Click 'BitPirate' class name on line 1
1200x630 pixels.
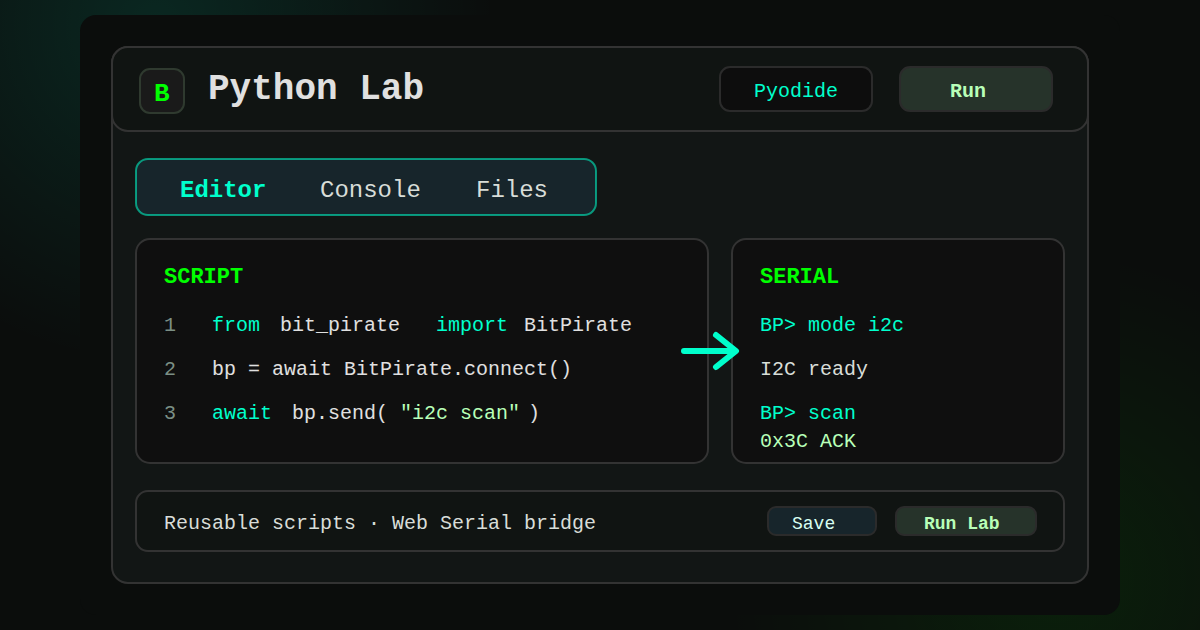578,325
